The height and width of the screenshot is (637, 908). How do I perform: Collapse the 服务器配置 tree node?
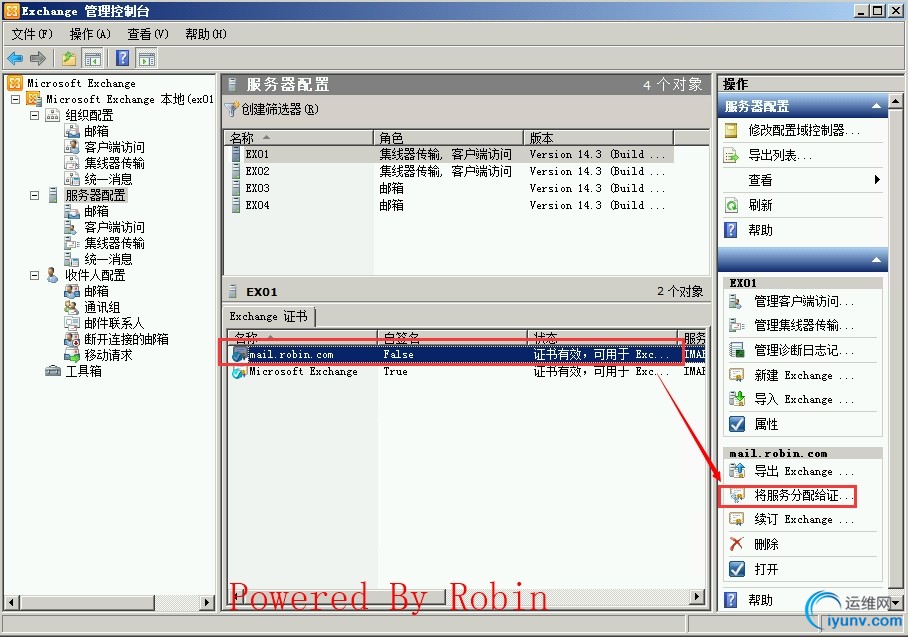click(35, 195)
